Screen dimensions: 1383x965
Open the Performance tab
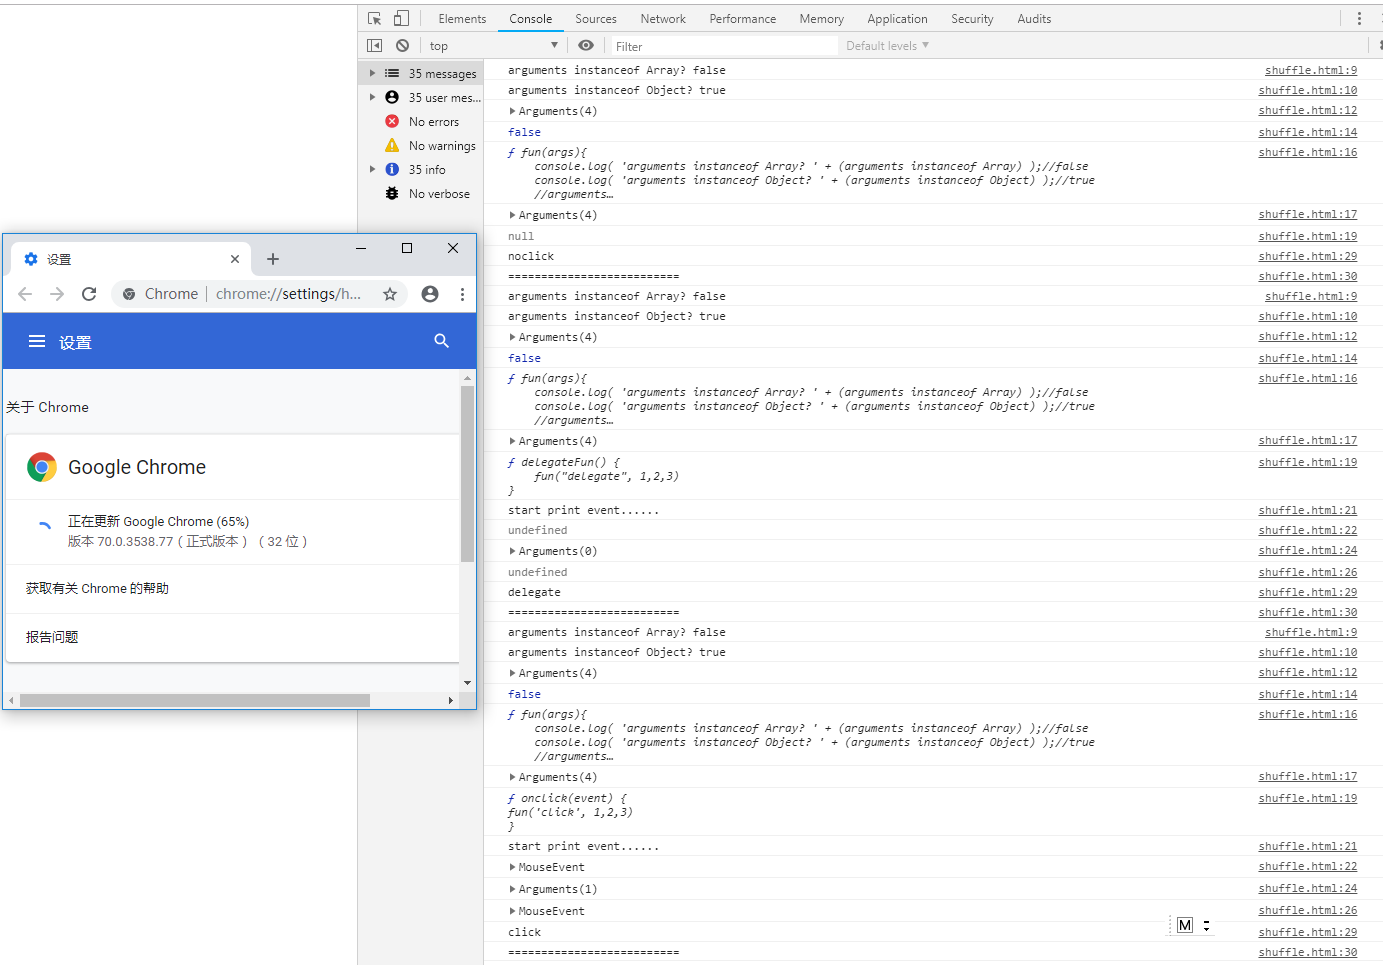pos(742,19)
